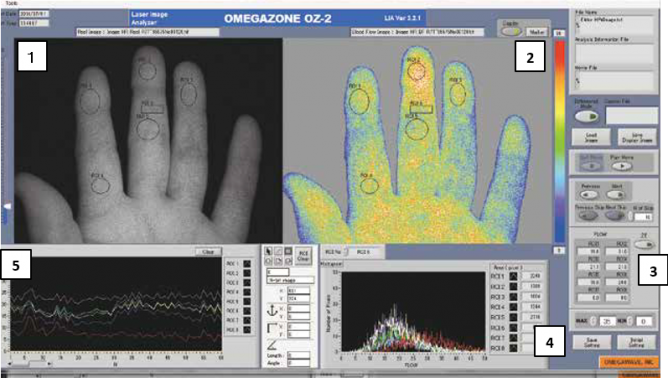Toggle the Color switch above the color scale
Viewport: 668px width, 378px height.
[511, 32]
